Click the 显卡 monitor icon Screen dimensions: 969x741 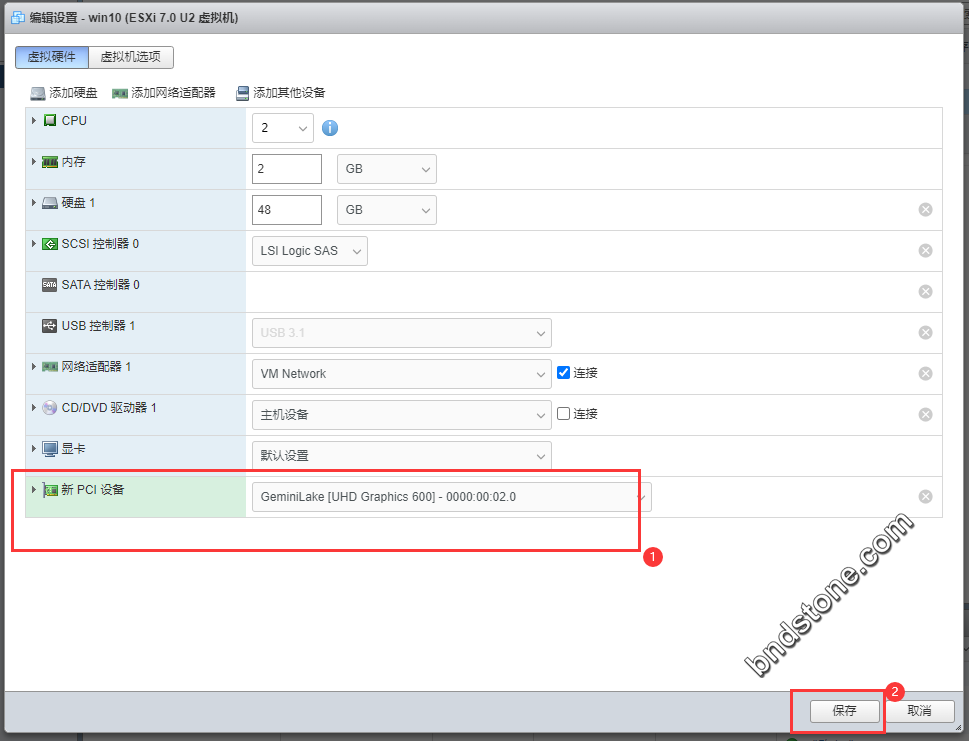point(50,449)
